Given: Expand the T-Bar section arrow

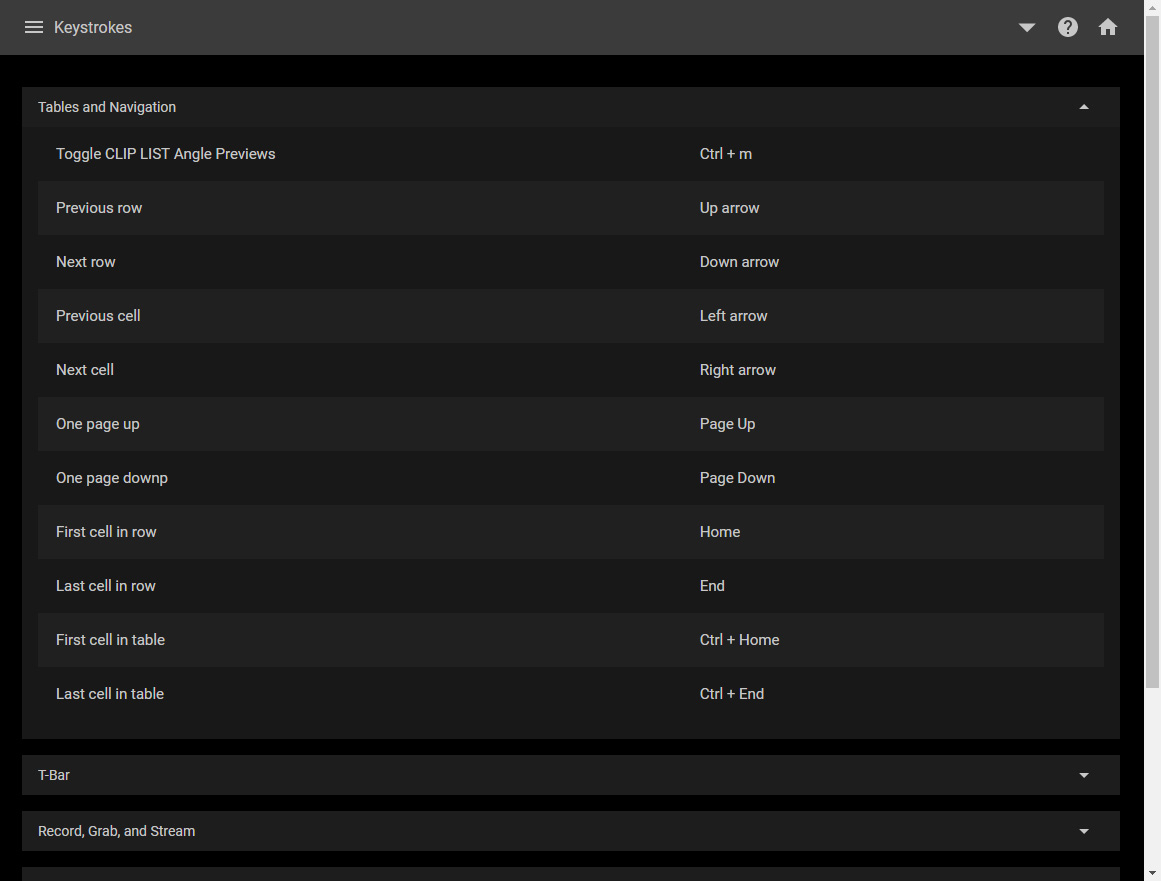Looking at the screenshot, I should [1084, 775].
